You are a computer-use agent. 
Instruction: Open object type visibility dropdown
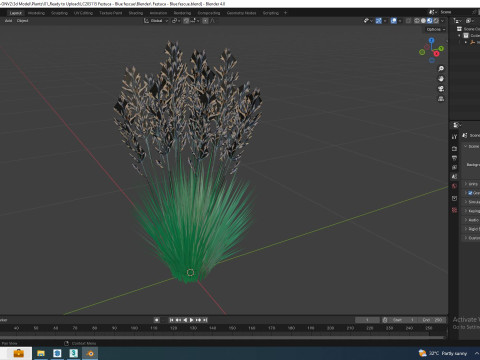click(368, 21)
